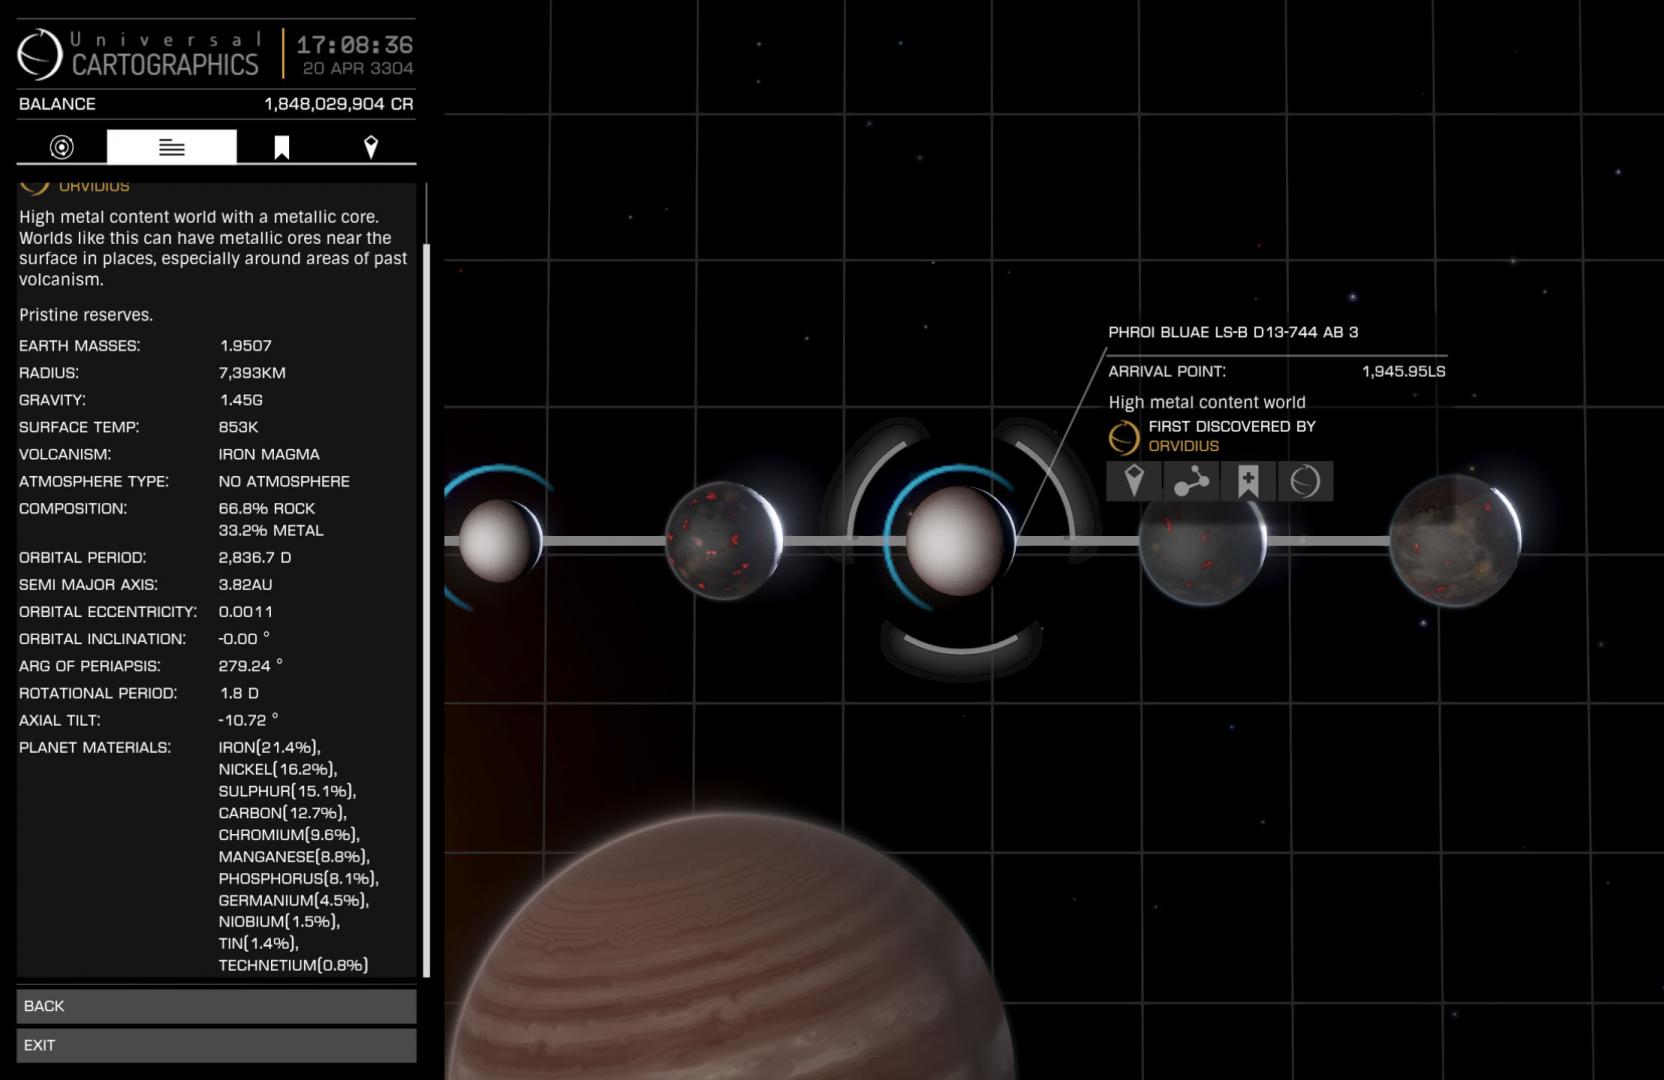Click the AXIAL TILT value -10.72
Viewport: 1664px width, 1080px height.
(248, 720)
